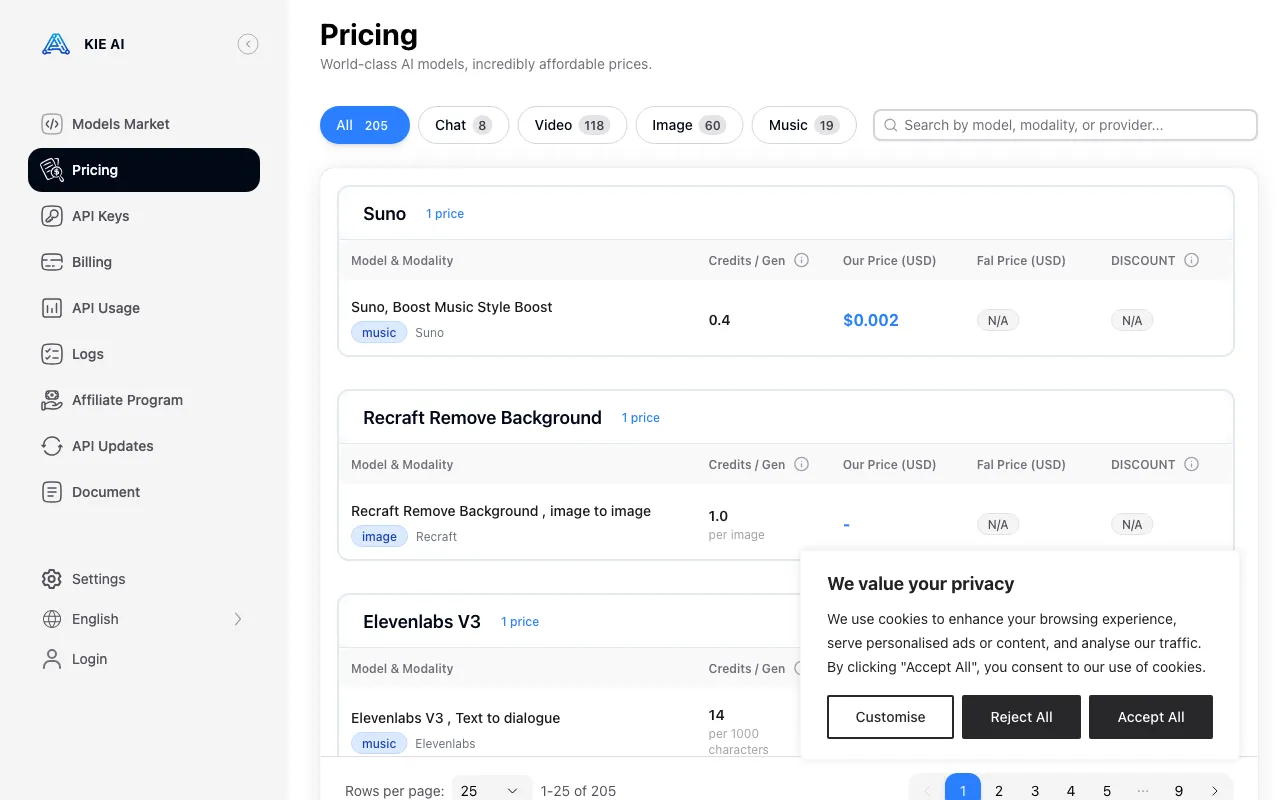The image size is (1280, 800).
Task: Click the Reject All cookie button
Action: (1021, 717)
